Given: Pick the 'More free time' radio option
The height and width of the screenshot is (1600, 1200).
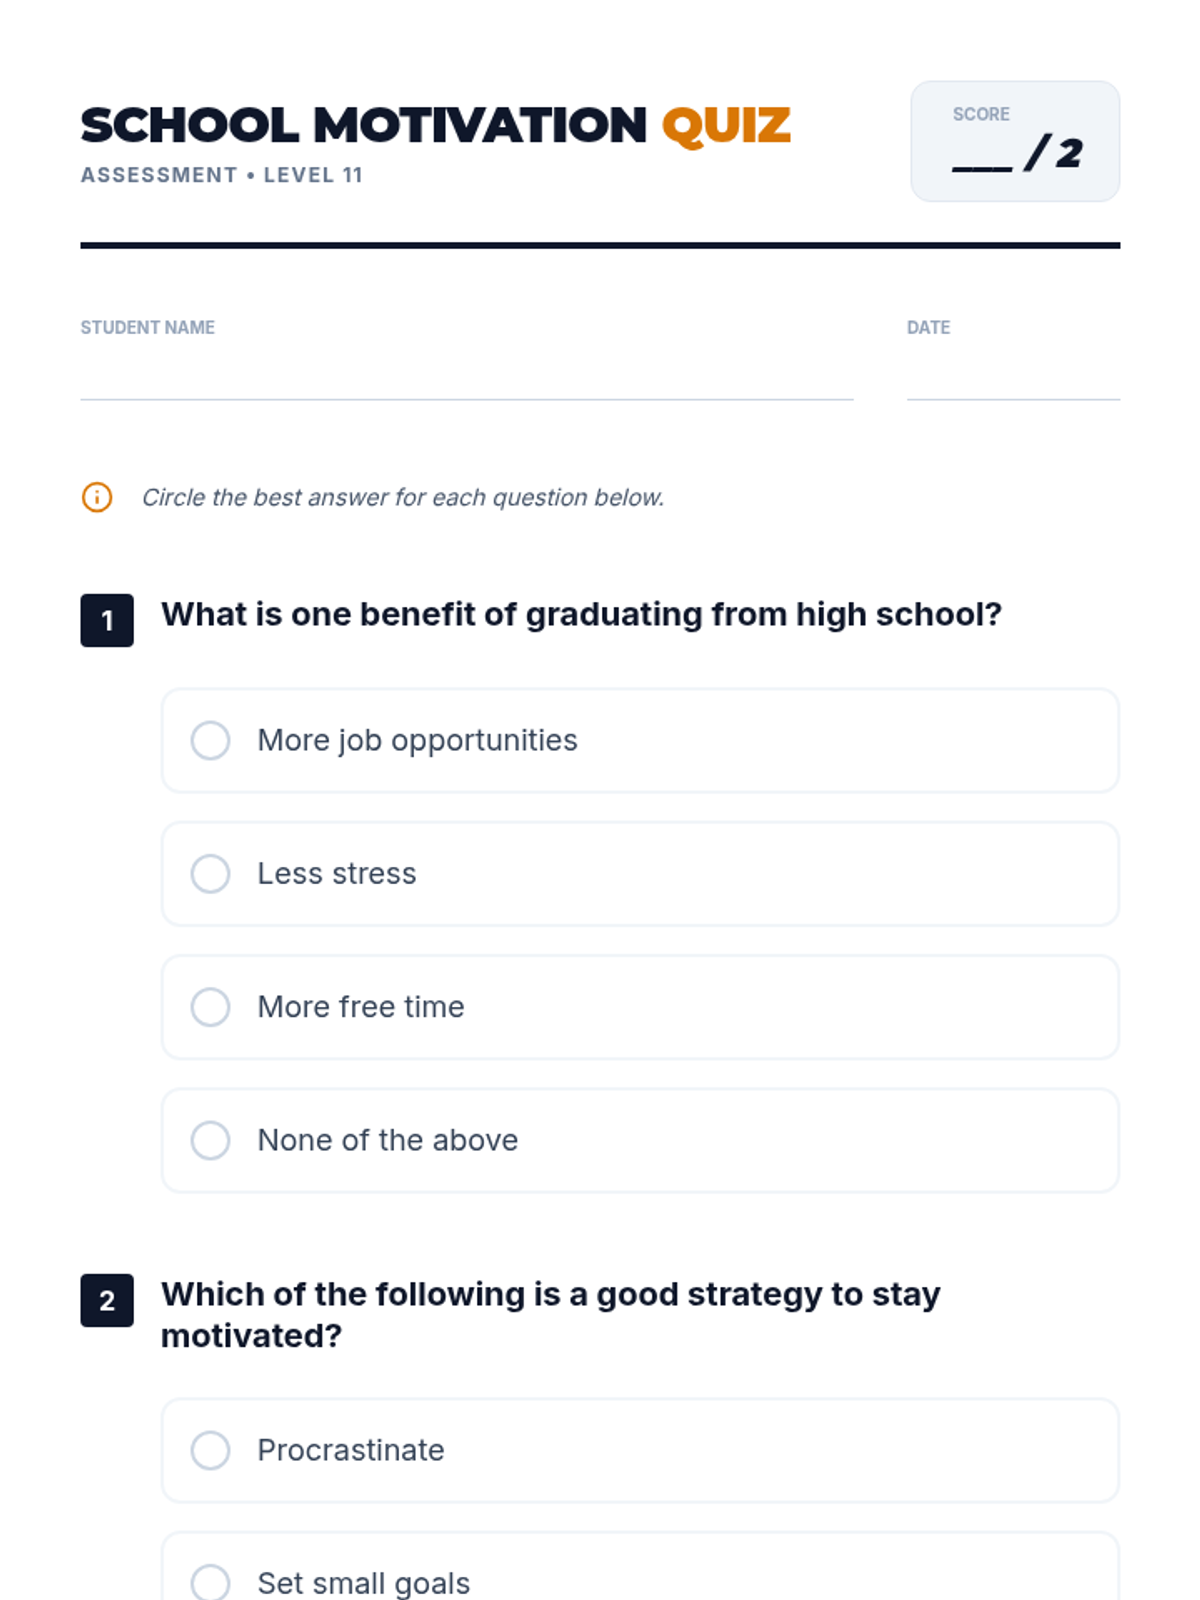Looking at the screenshot, I should [211, 1007].
